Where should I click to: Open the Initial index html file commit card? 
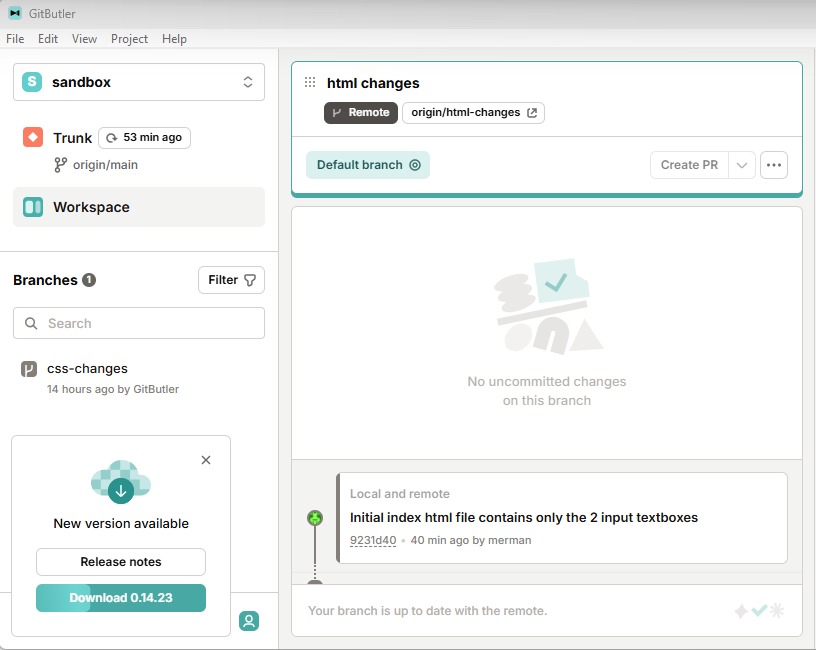(x=562, y=518)
